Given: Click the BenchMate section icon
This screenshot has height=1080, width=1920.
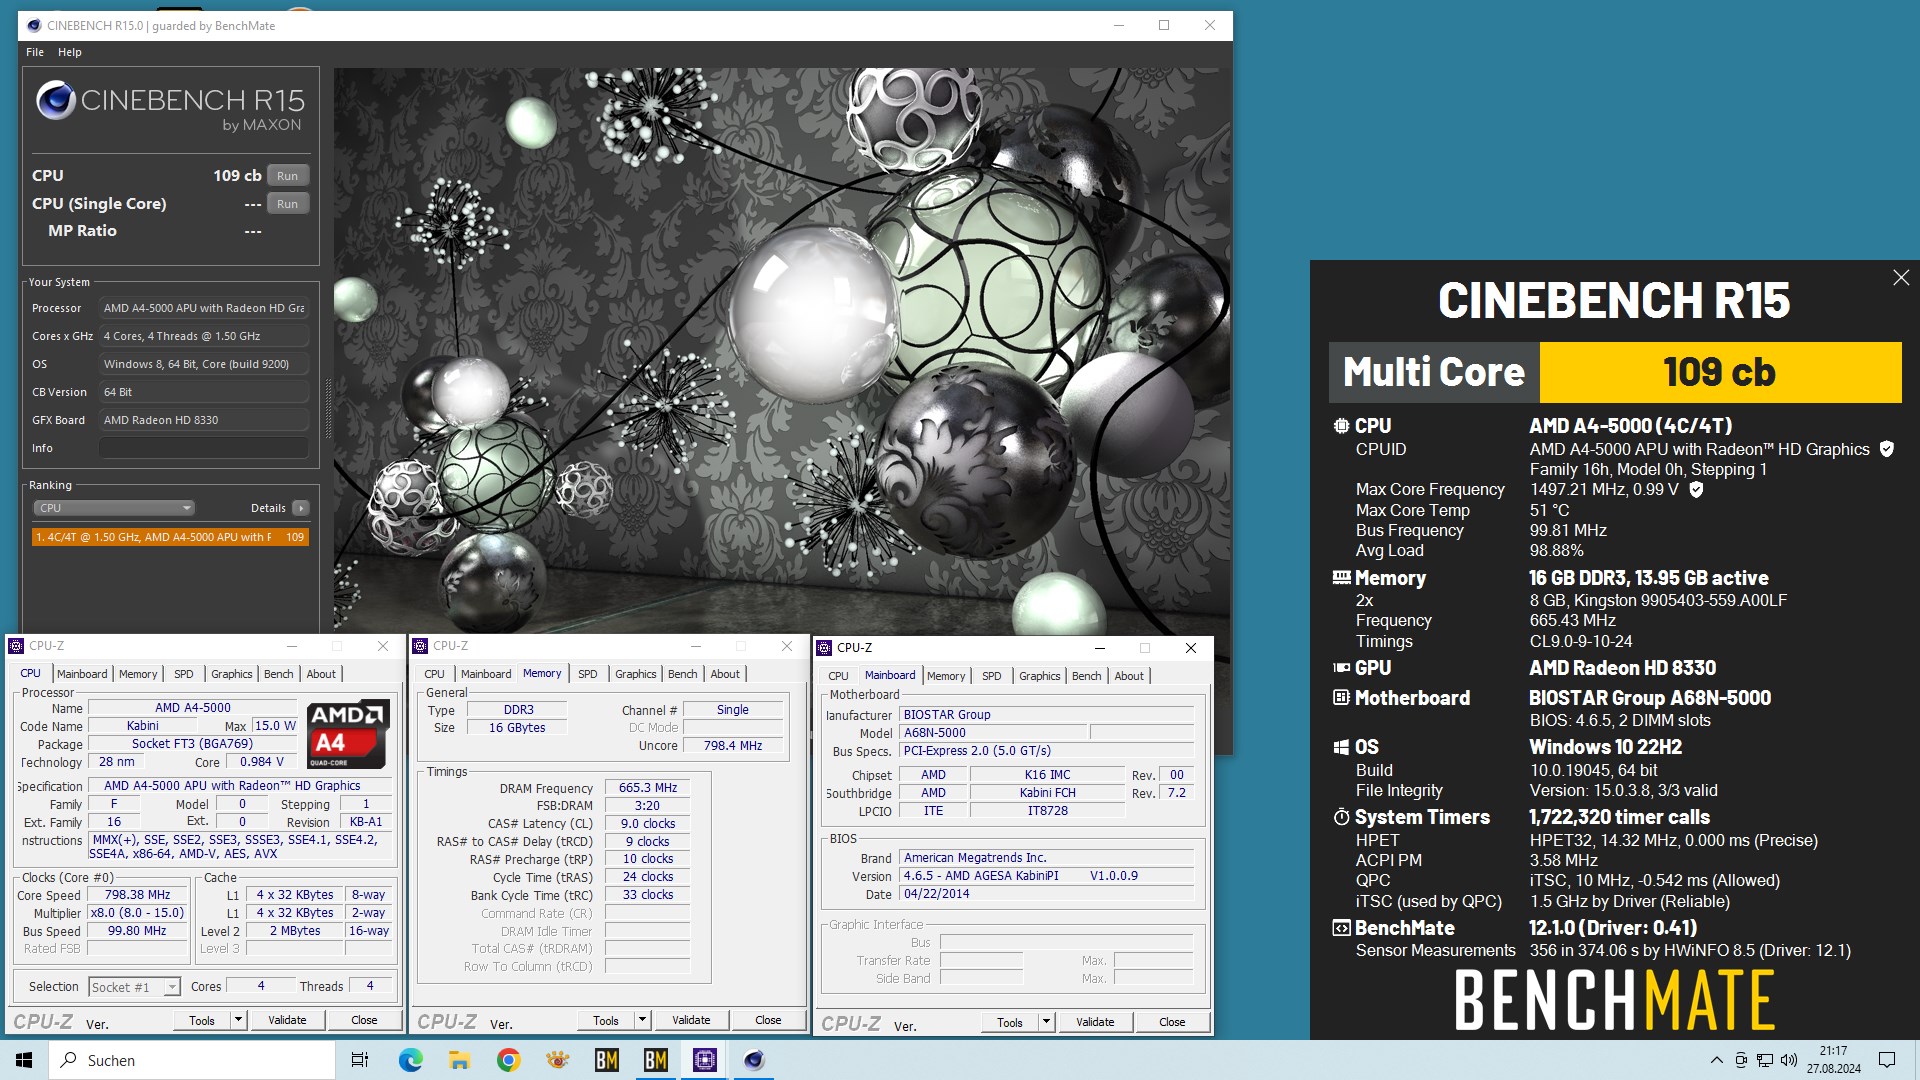Looking at the screenshot, I should 1341,928.
